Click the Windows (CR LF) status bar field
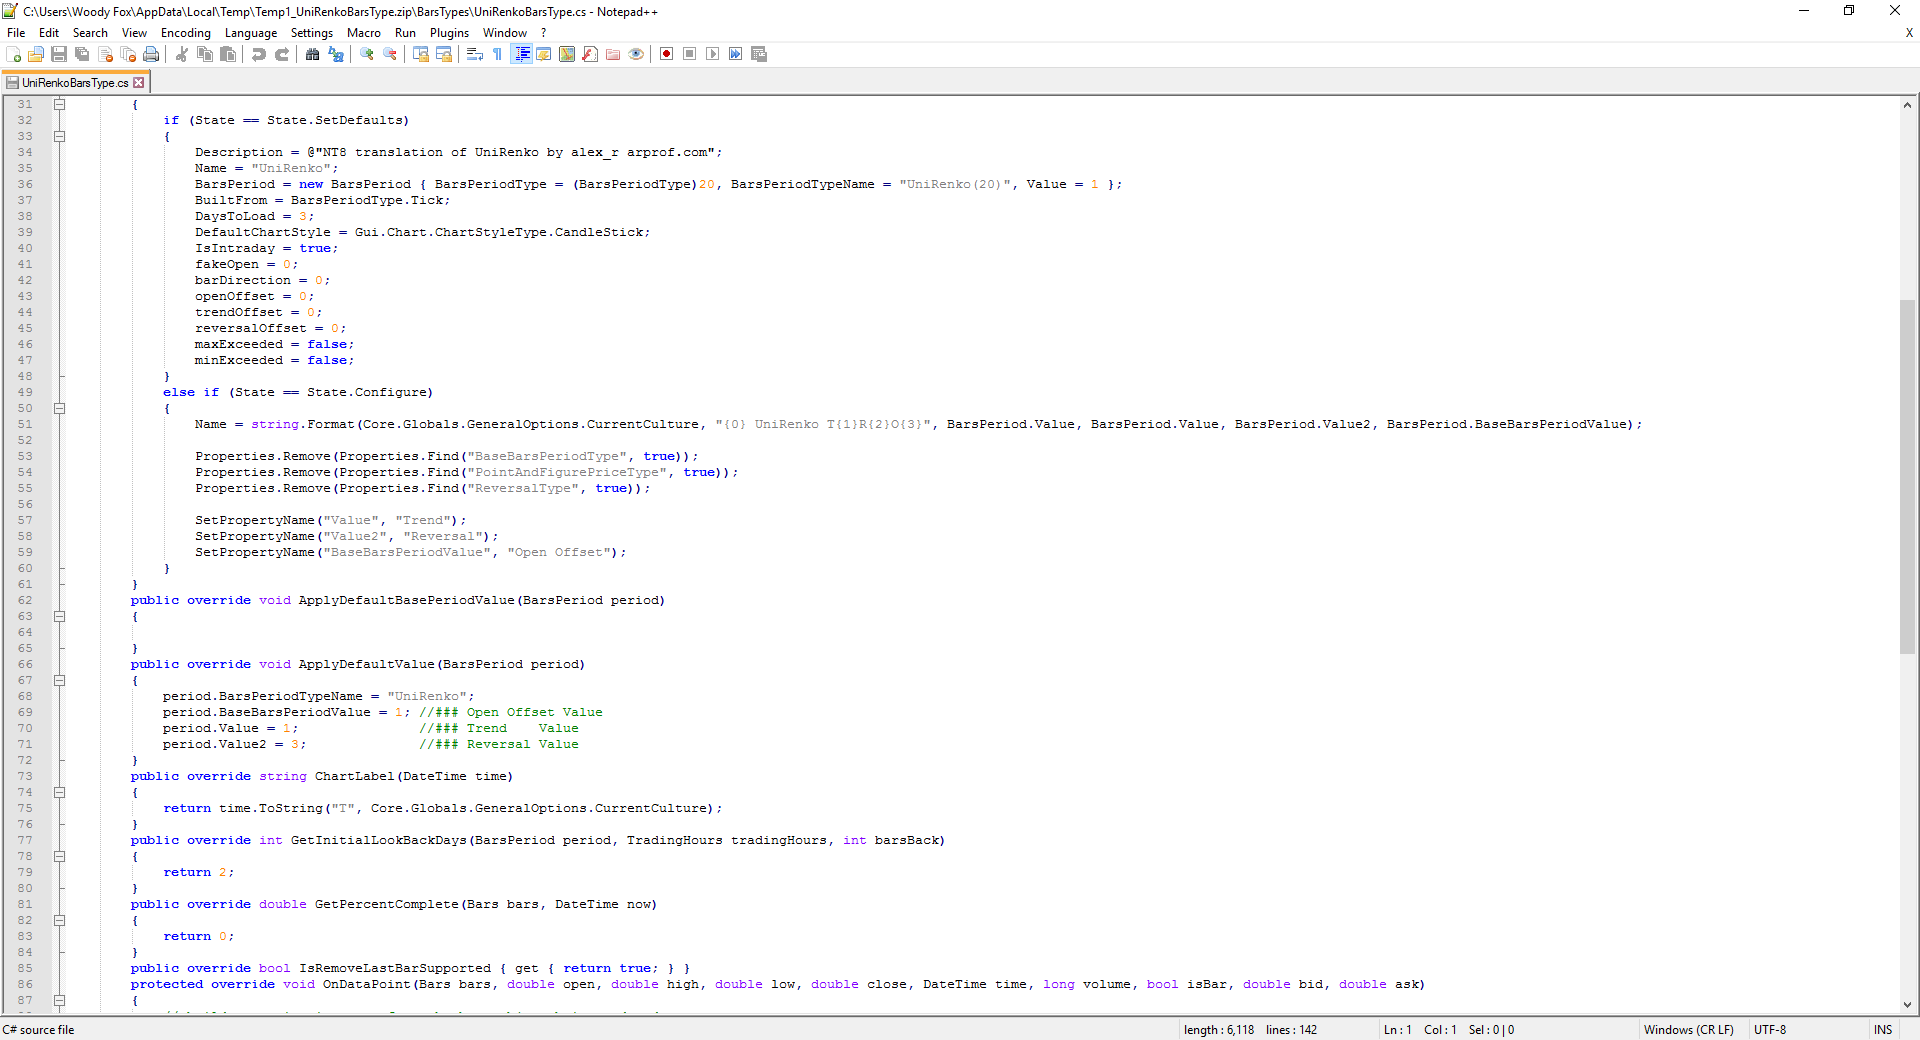Image resolution: width=1920 pixels, height=1040 pixels. (1688, 1030)
